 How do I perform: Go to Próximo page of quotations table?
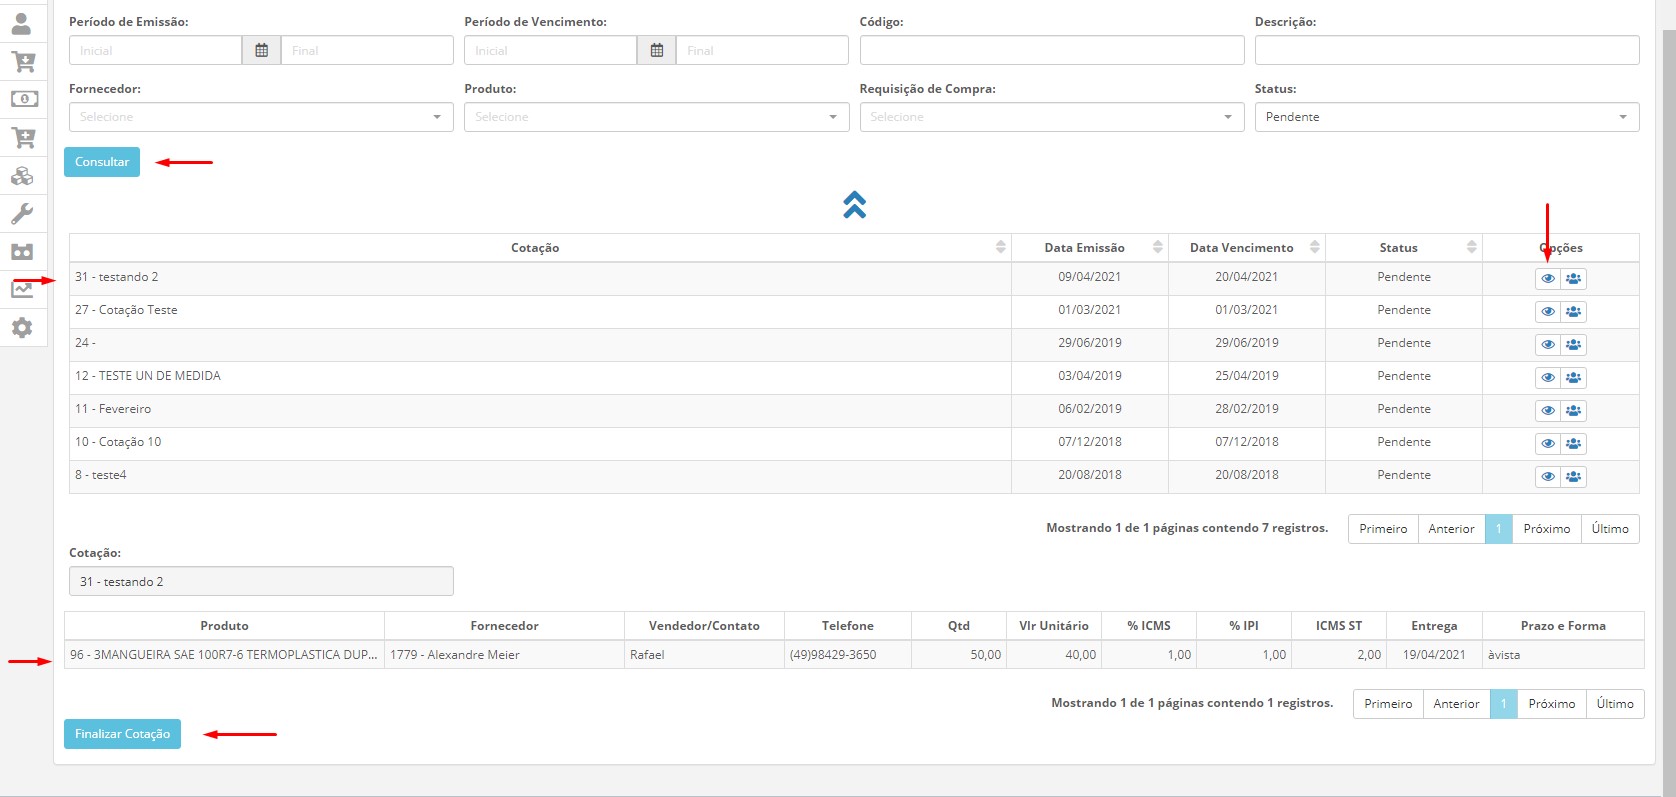1547,529
